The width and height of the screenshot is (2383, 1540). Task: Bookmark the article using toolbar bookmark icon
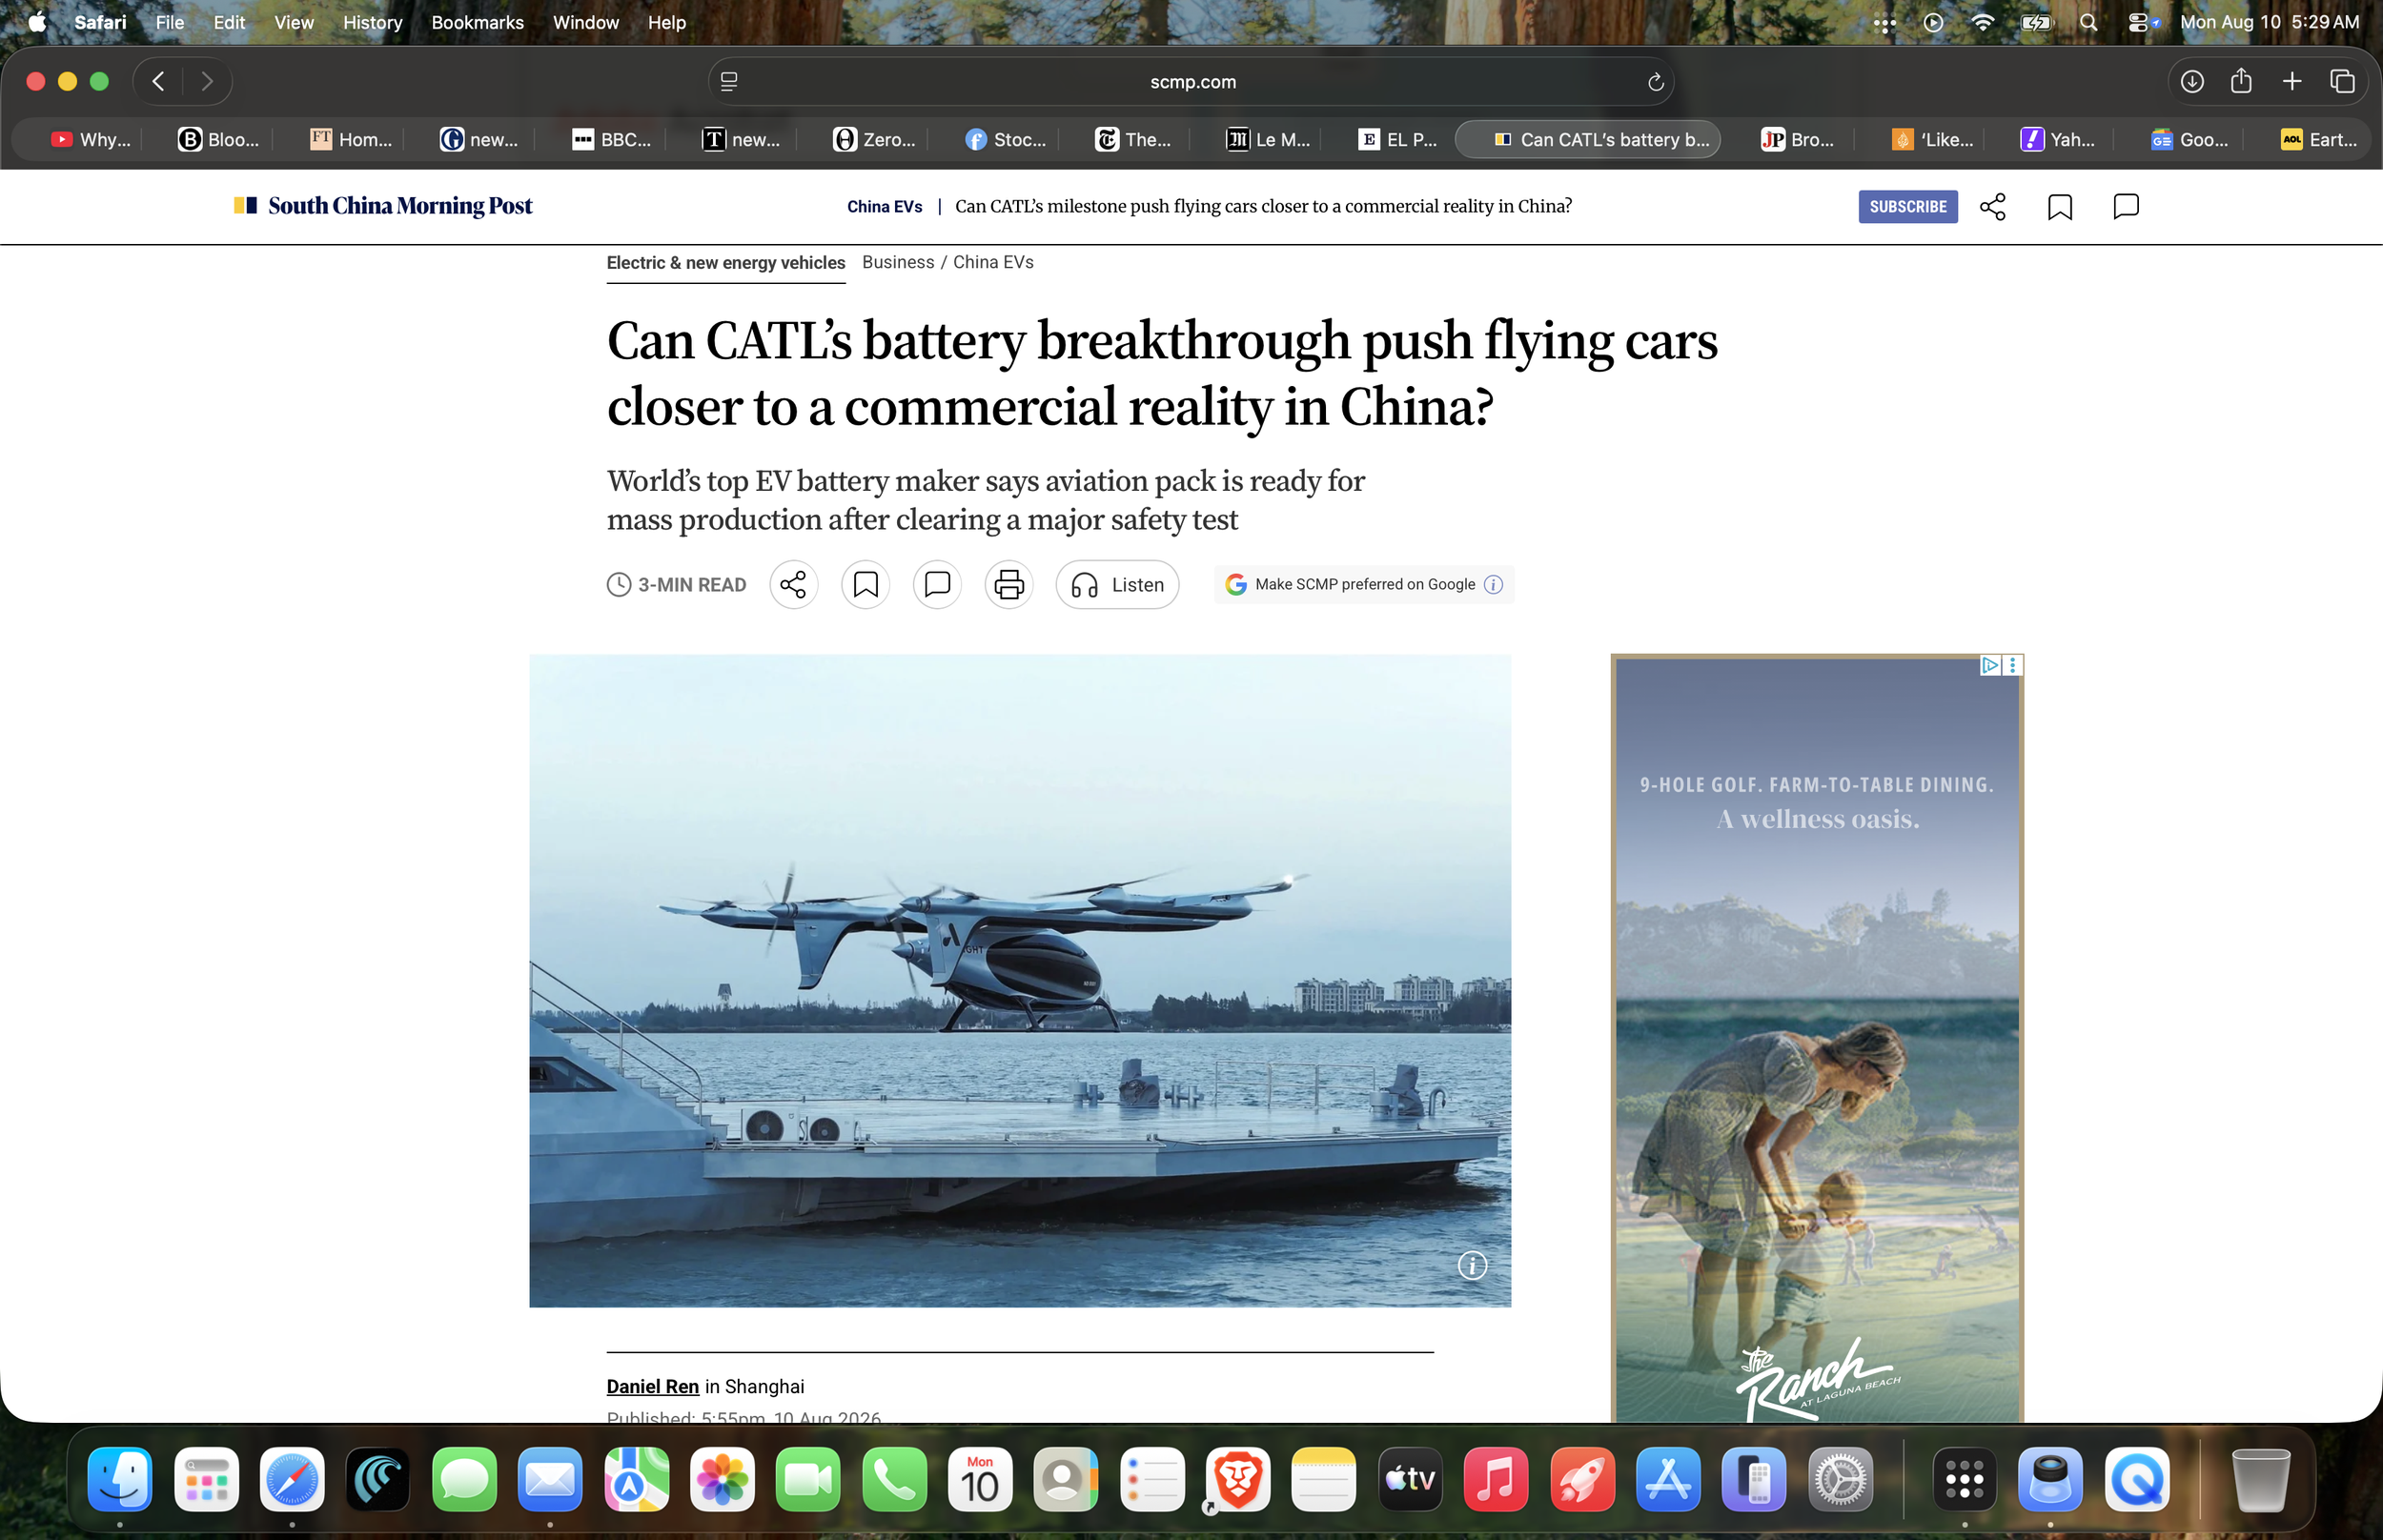pyautogui.click(x=865, y=585)
